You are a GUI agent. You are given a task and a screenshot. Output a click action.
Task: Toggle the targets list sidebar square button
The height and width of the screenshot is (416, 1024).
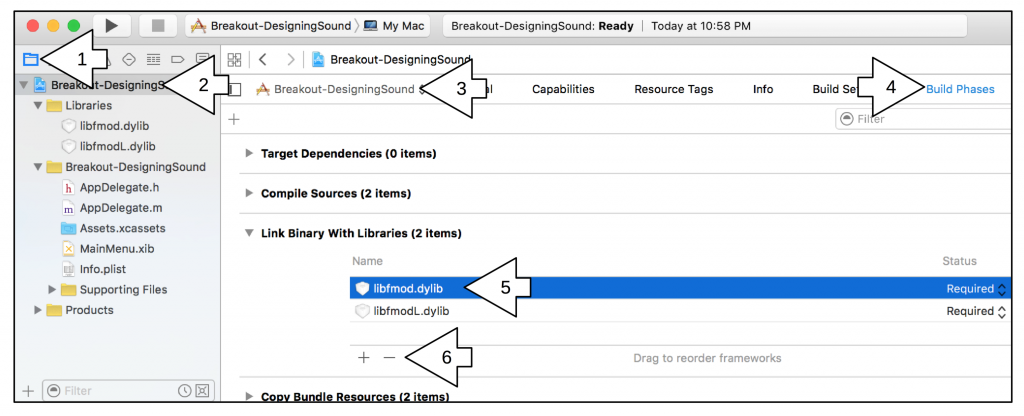tap(235, 89)
